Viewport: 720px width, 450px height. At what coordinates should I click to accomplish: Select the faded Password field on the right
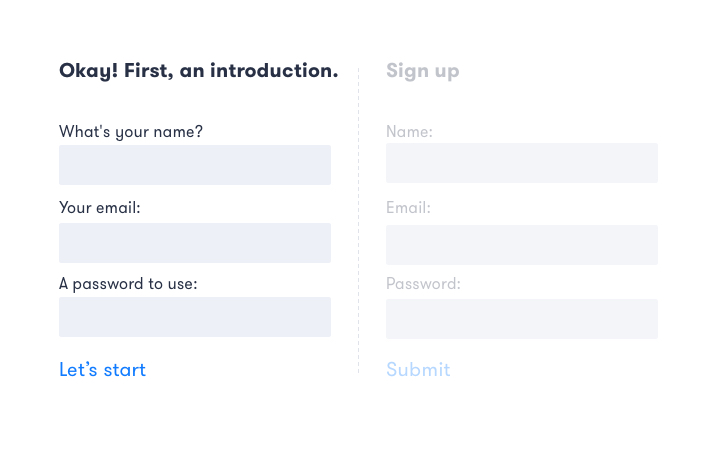point(522,319)
